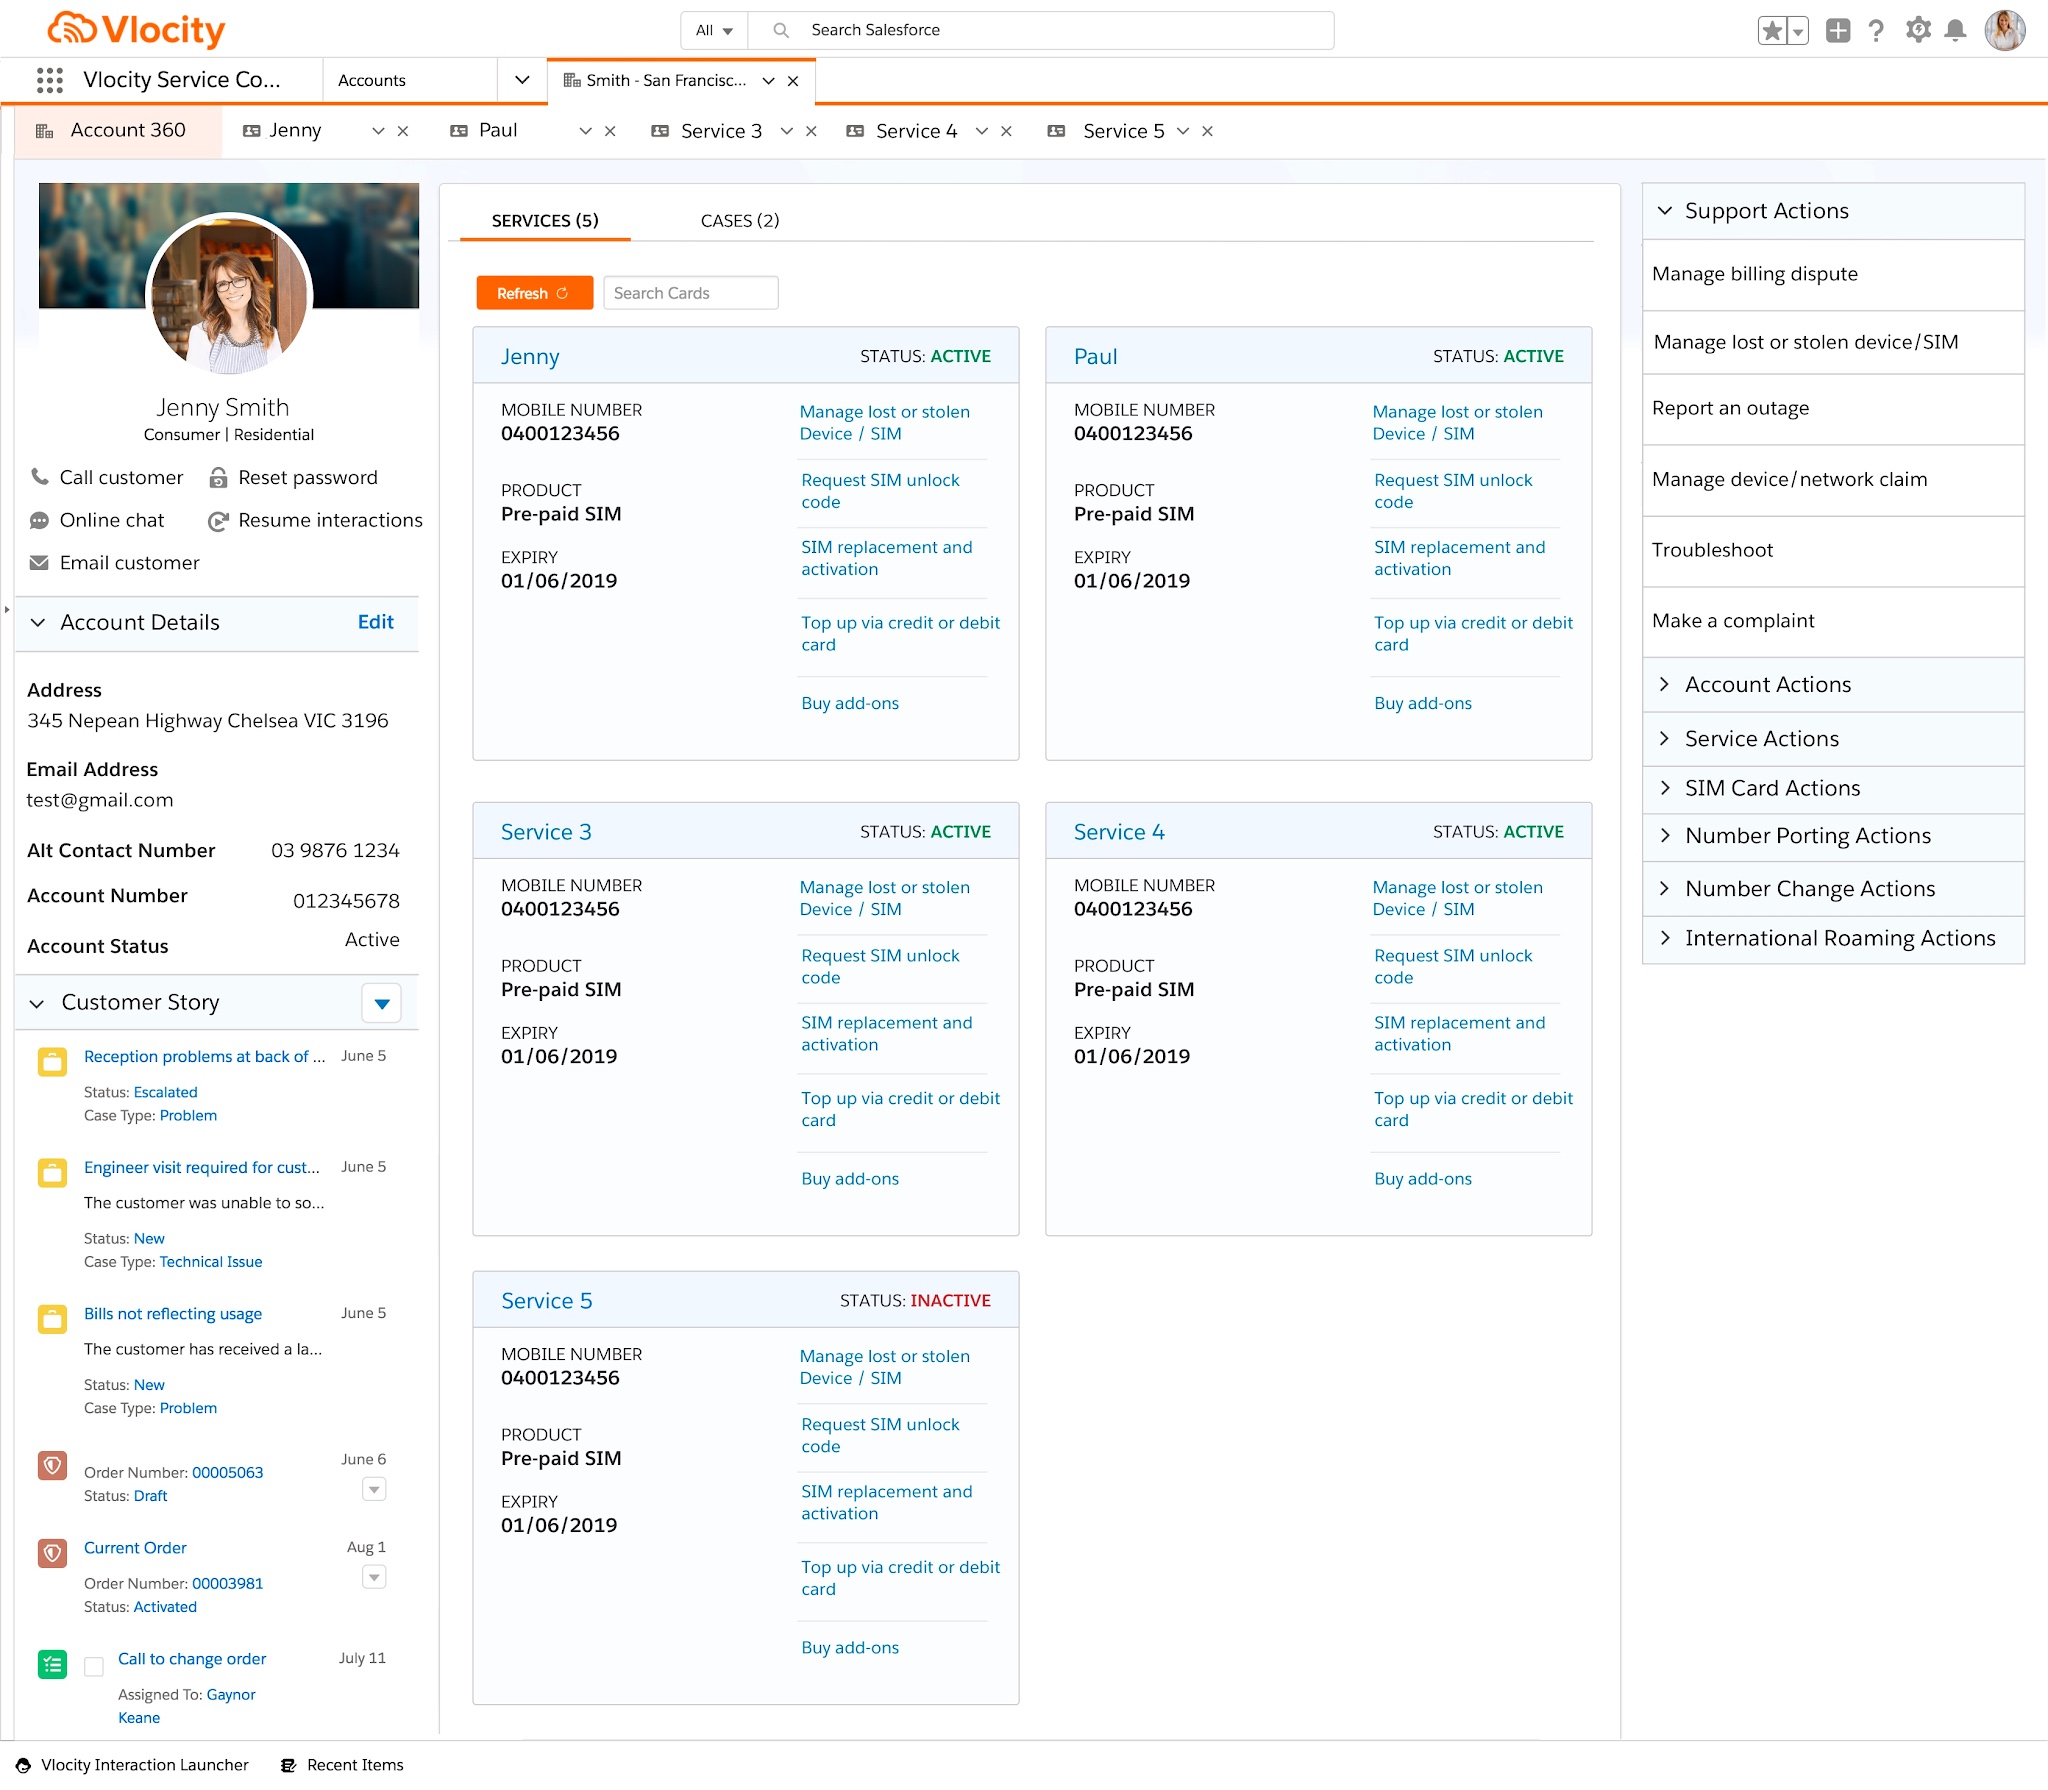Click the global add plus icon

[x=1837, y=30]
